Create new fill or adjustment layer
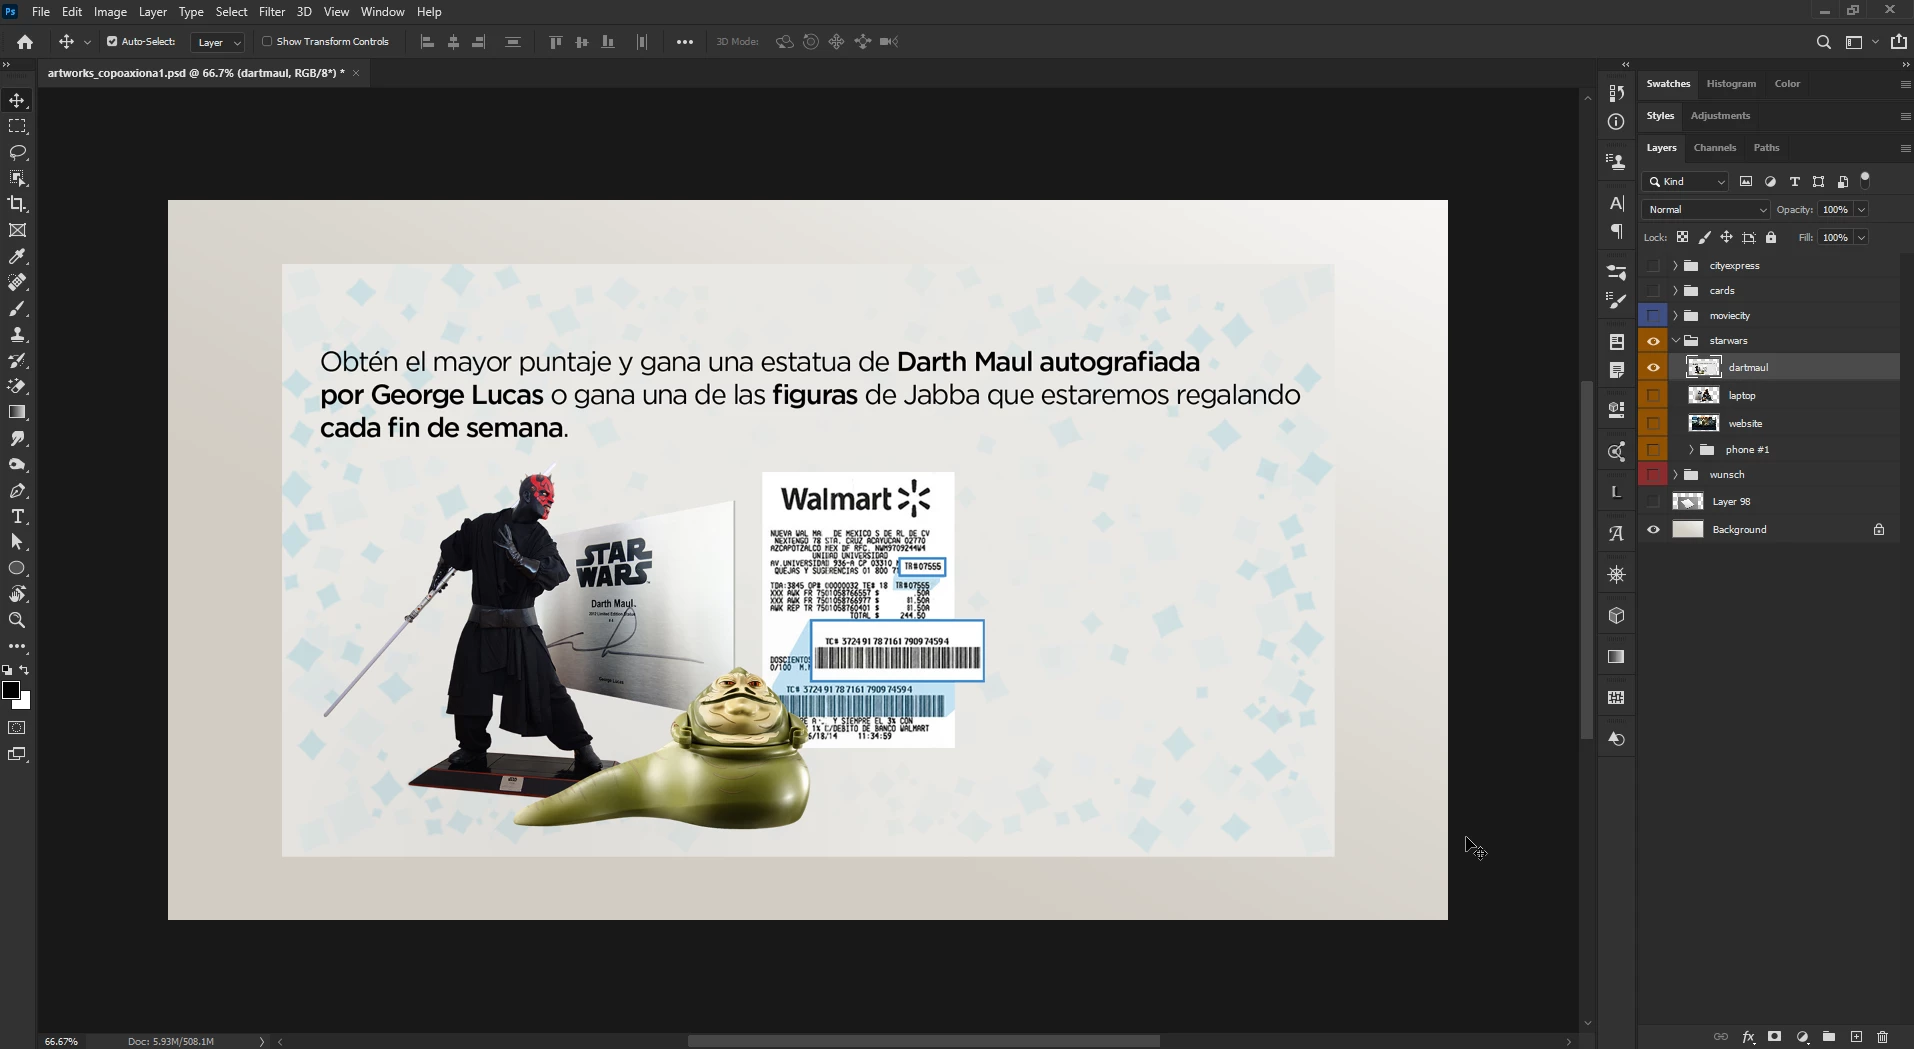1914x1049 pixels. coord(1802,1037)
